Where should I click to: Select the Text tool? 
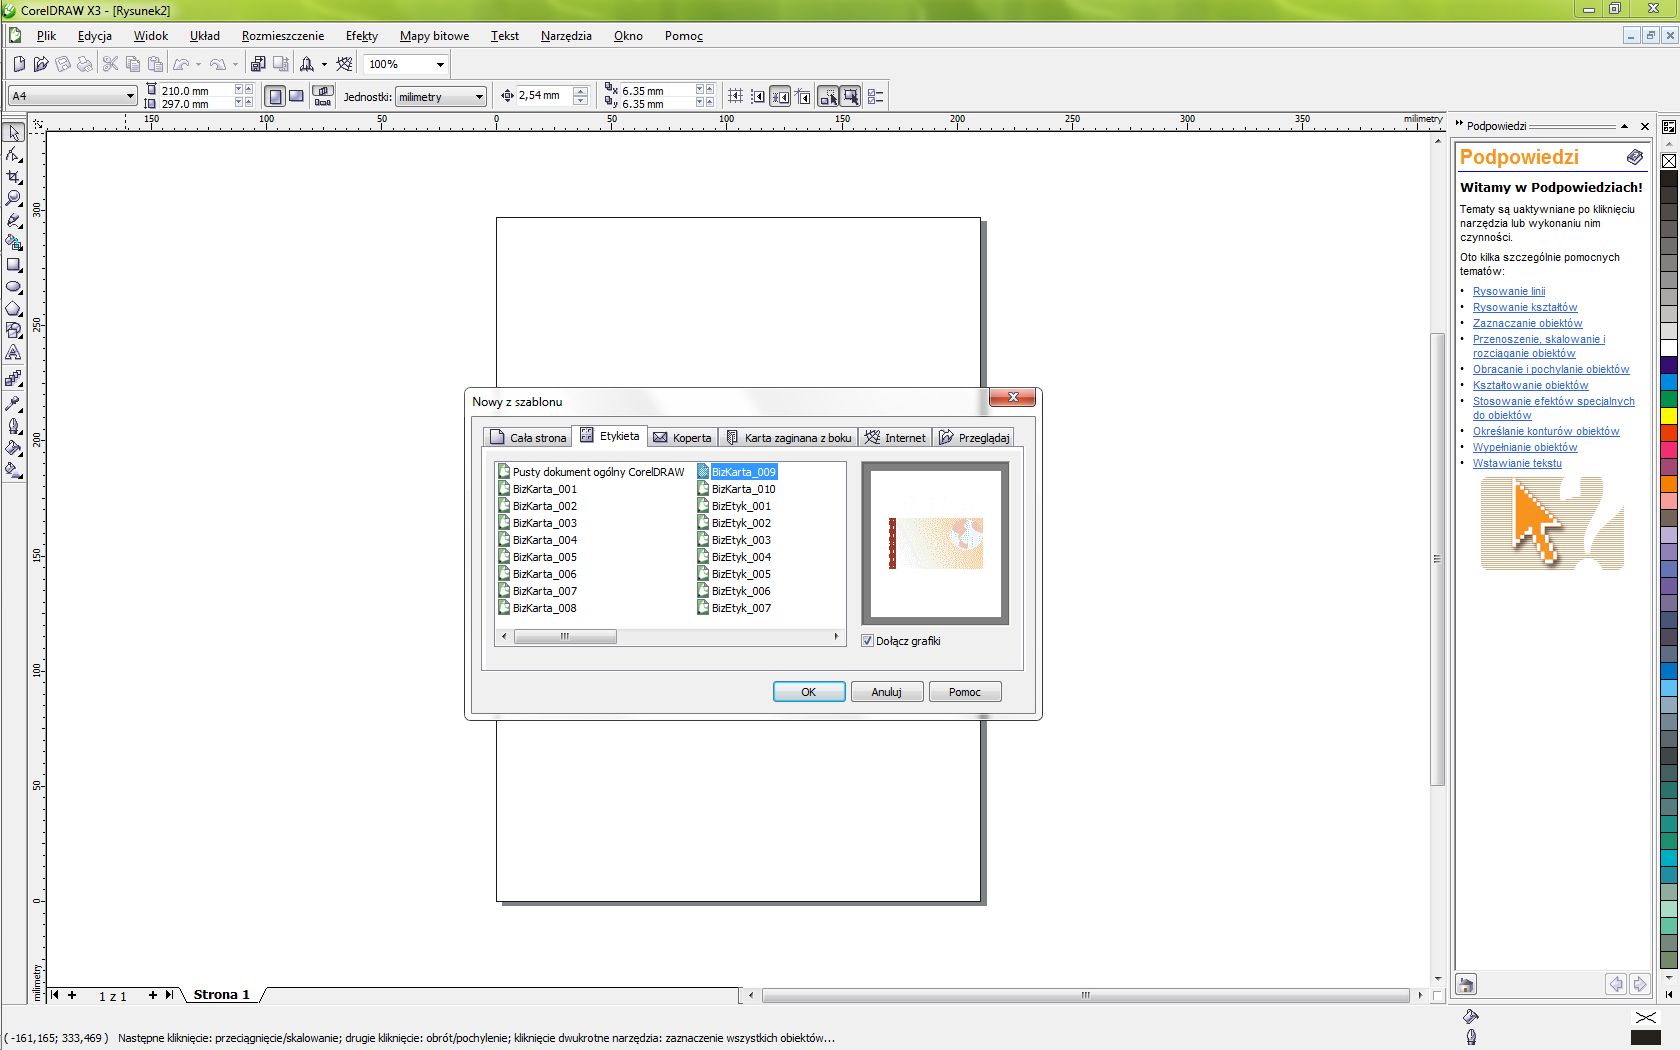14,353
